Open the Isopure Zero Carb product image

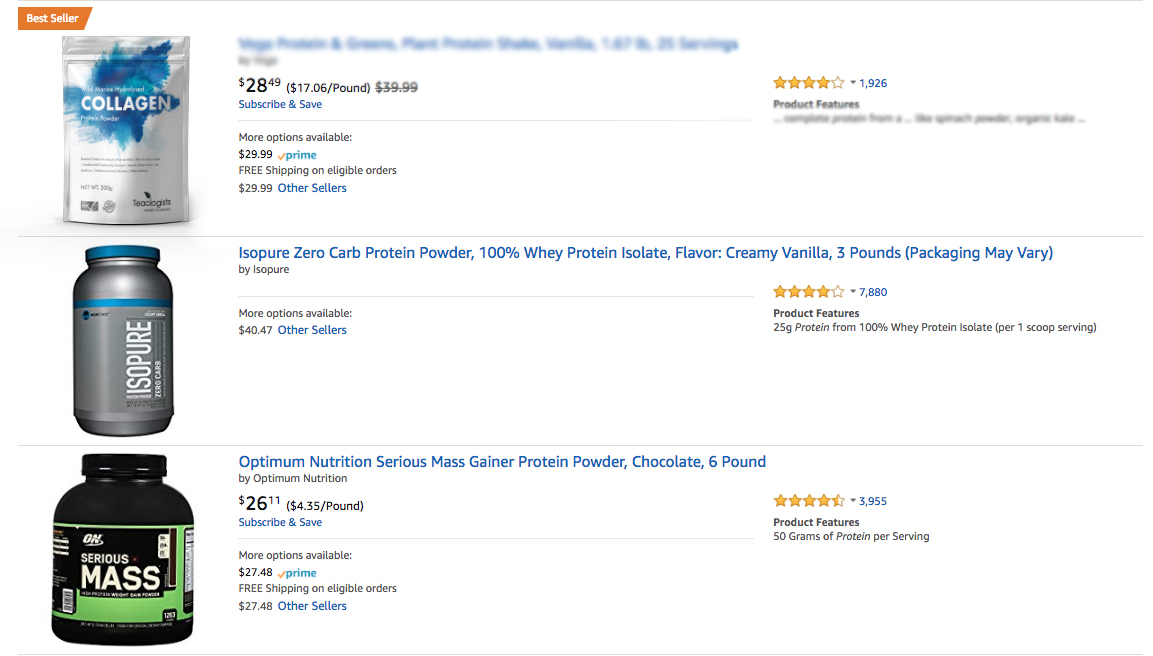pos(123,340)
